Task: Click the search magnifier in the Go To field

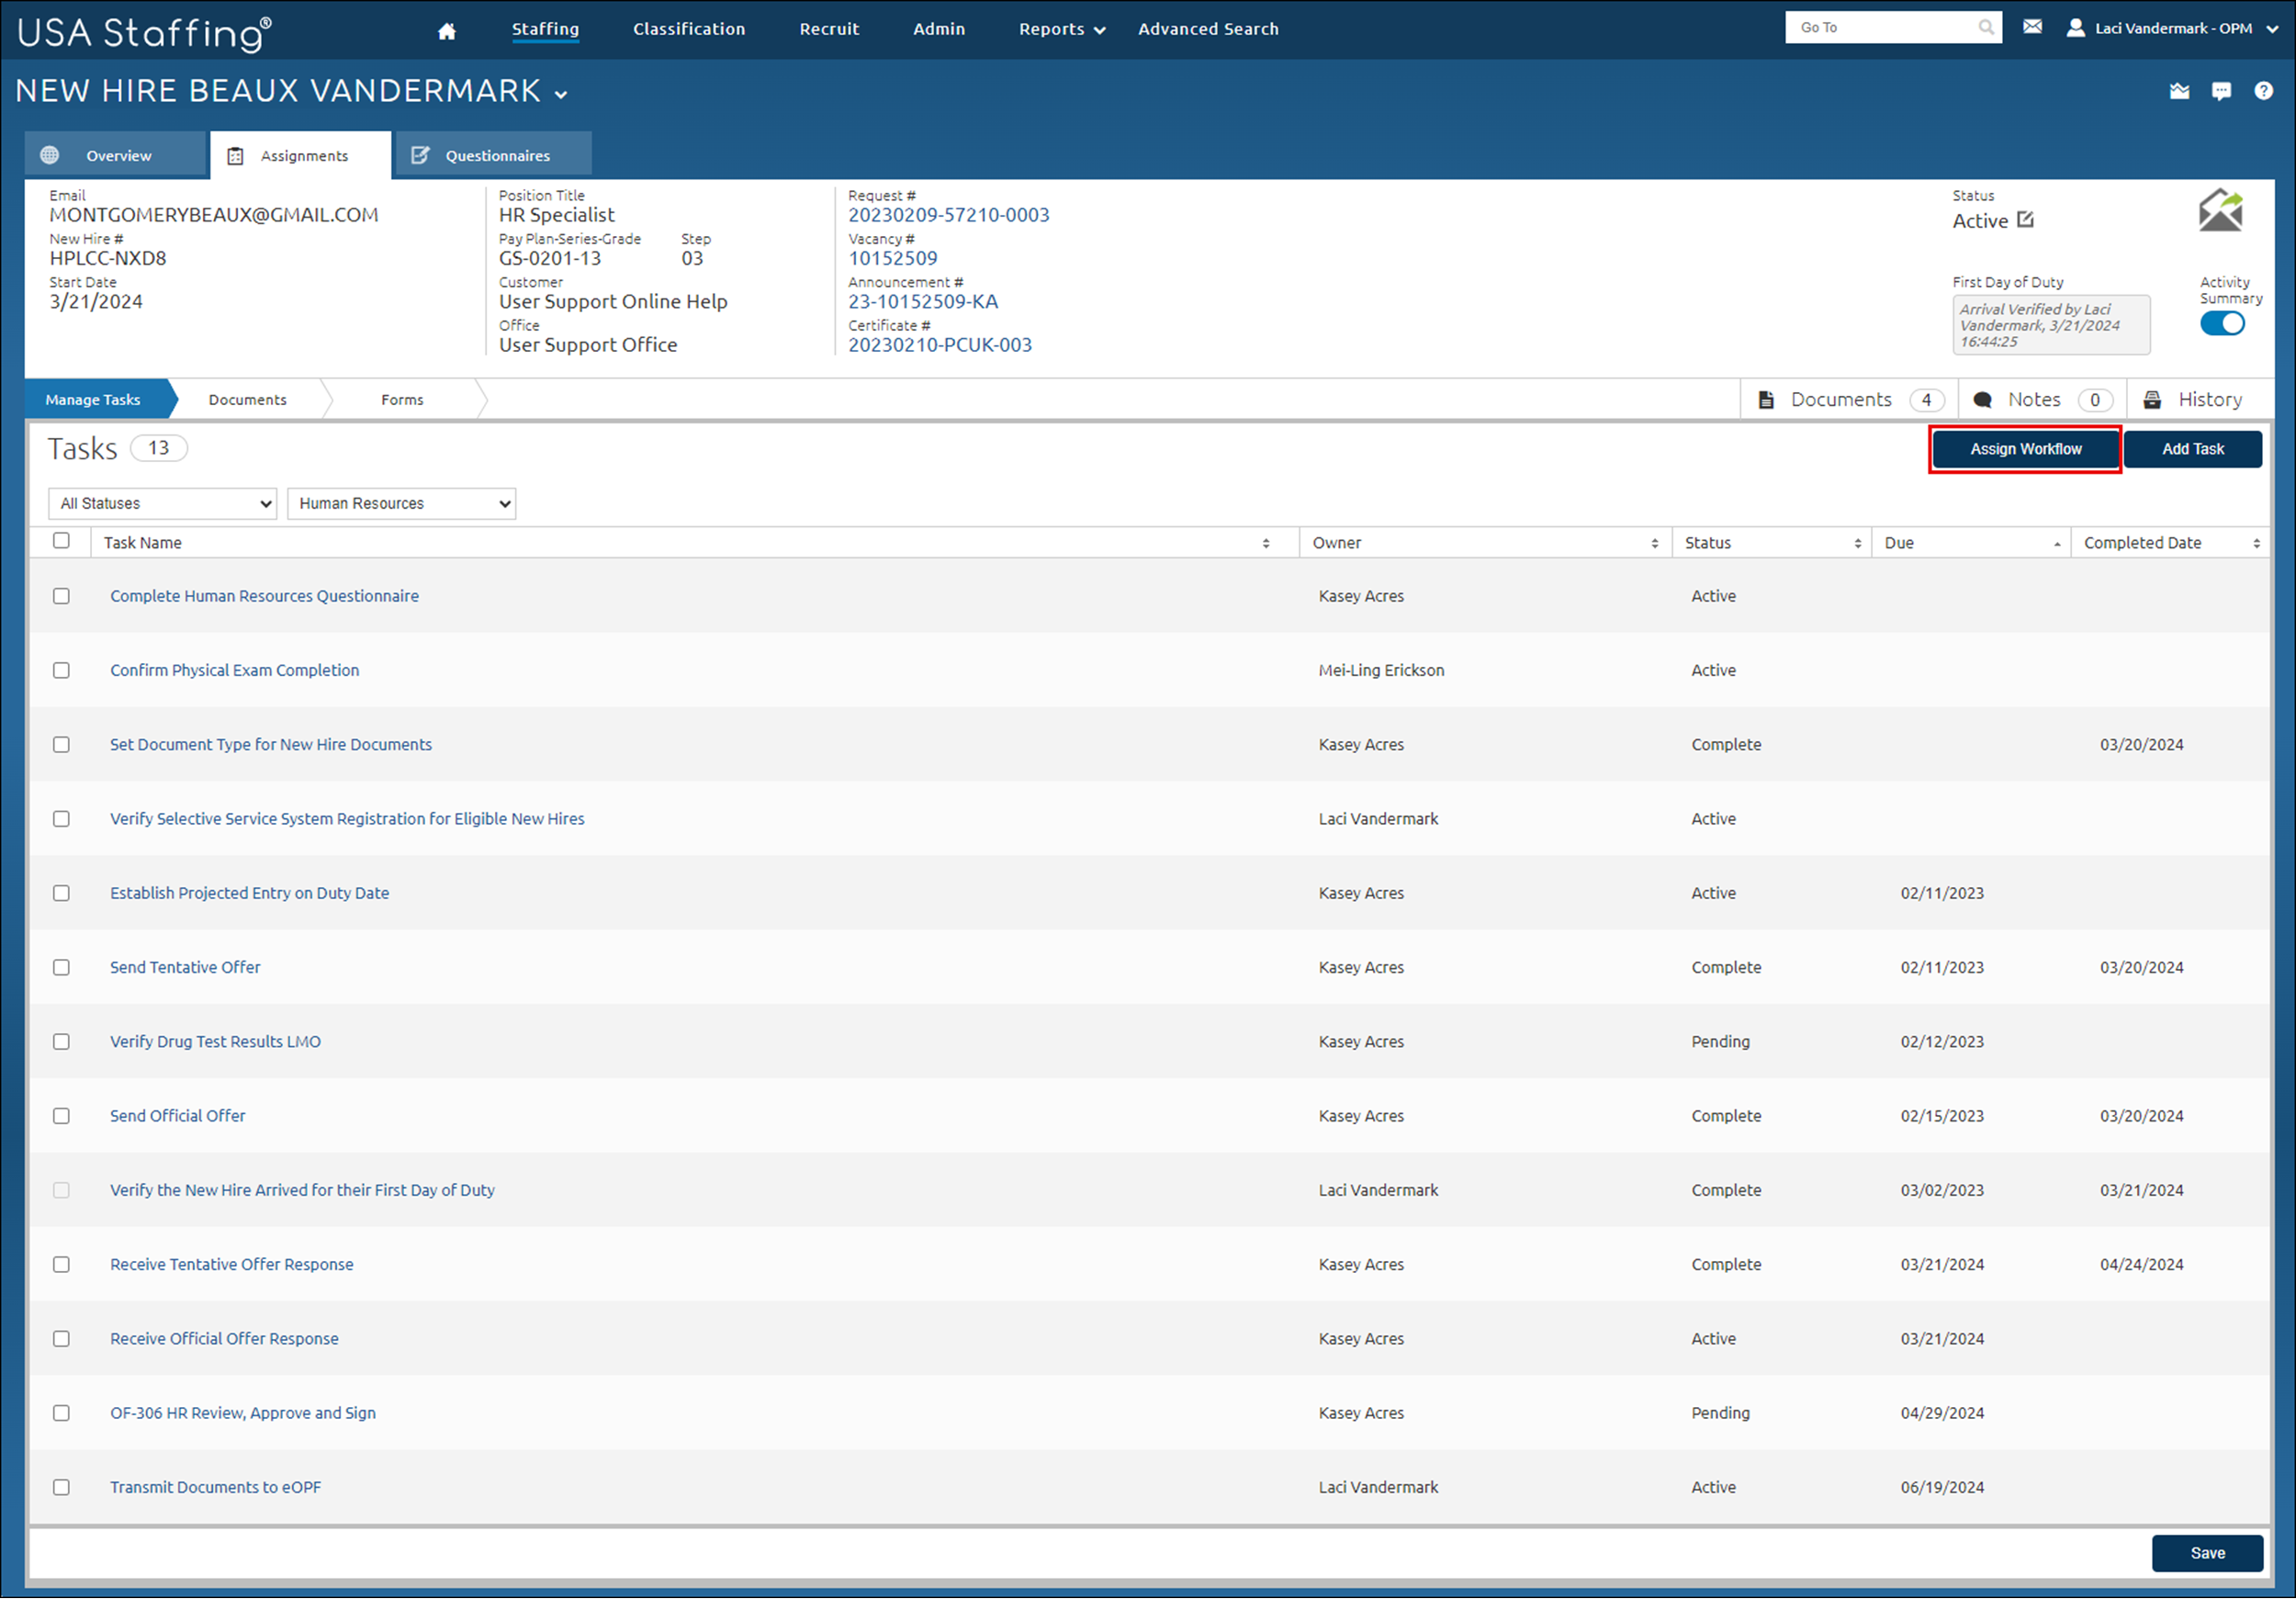Action: (x=1987, y=27)
